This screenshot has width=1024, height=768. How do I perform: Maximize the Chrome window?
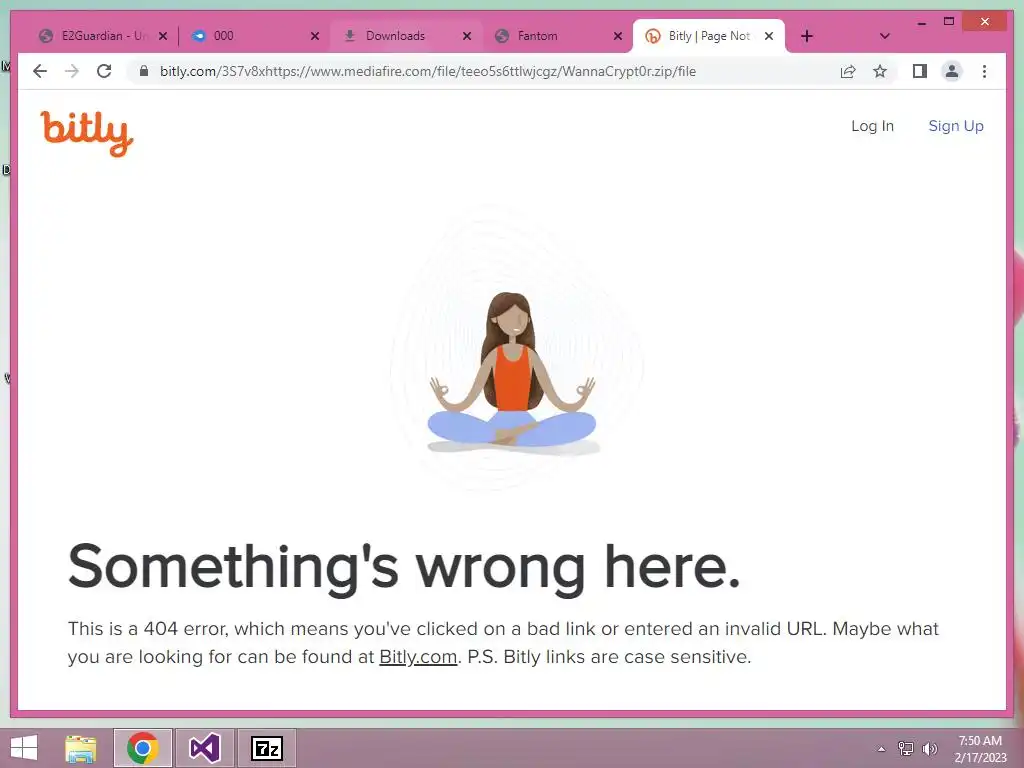coord(949,22)
